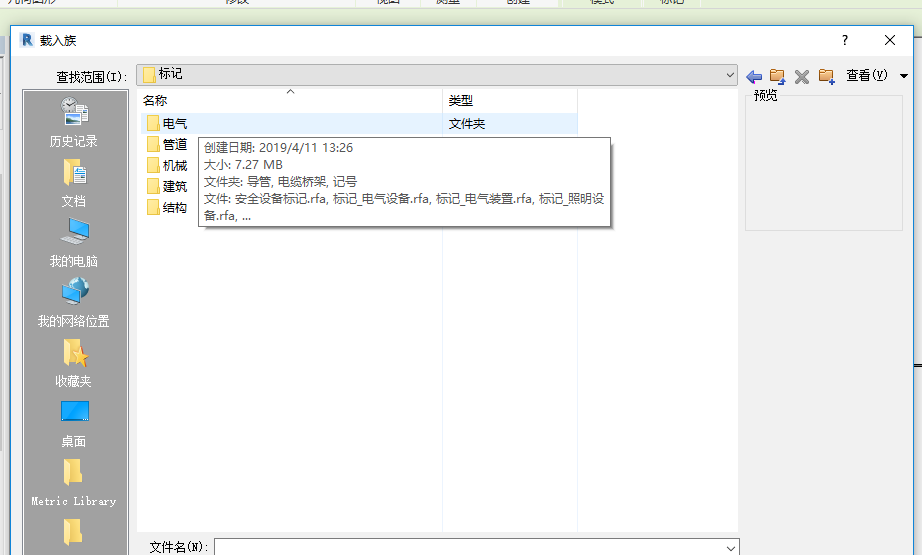This screenshot has width=922, height=555.
Task: Click the folder icon beside 结构
Action: (153, 208)
